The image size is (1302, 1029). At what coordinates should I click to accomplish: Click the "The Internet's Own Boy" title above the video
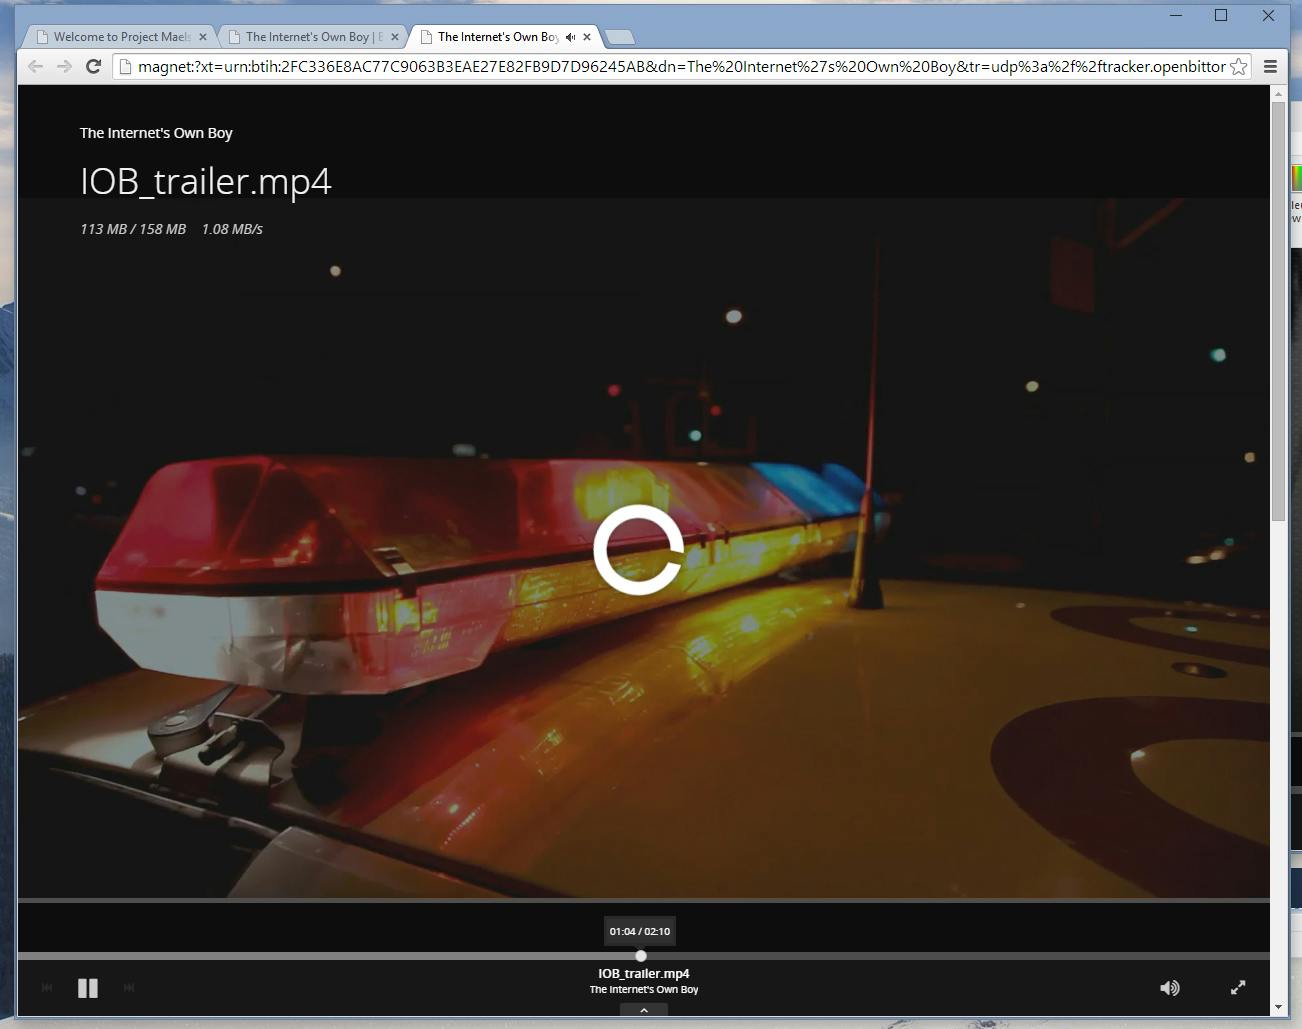pos(156,133)
